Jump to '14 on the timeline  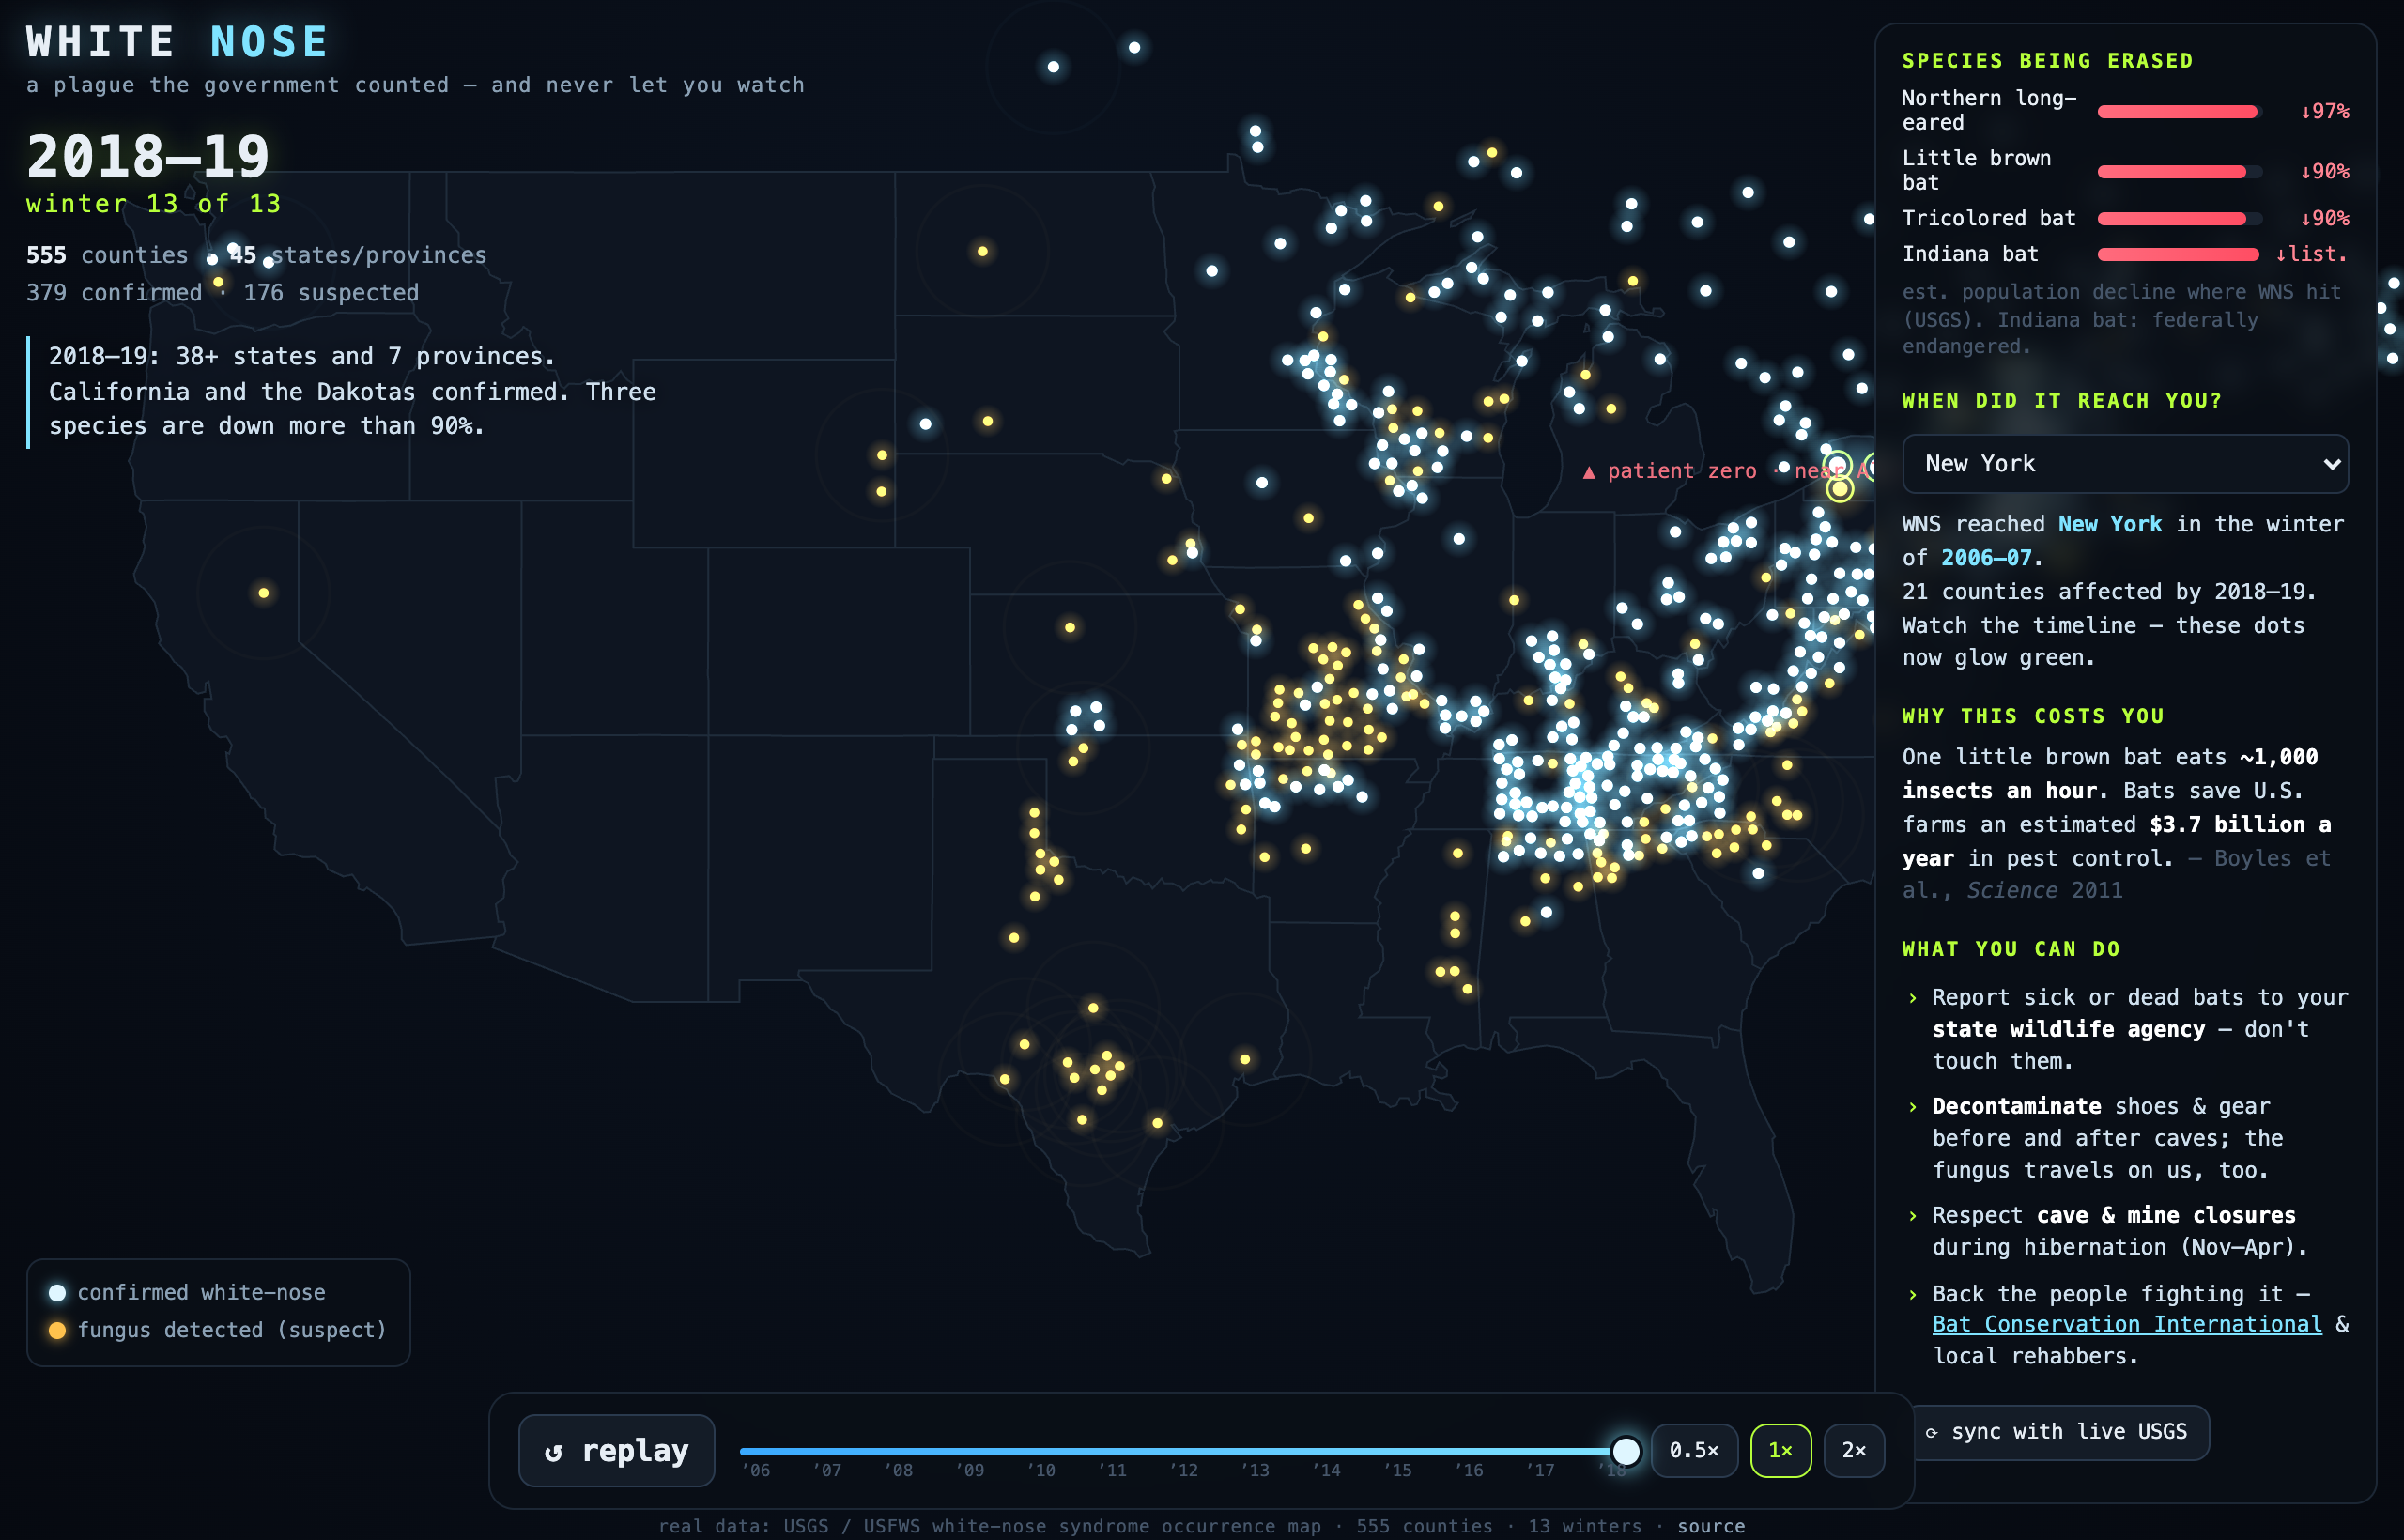click(x=1327, y=1470)
